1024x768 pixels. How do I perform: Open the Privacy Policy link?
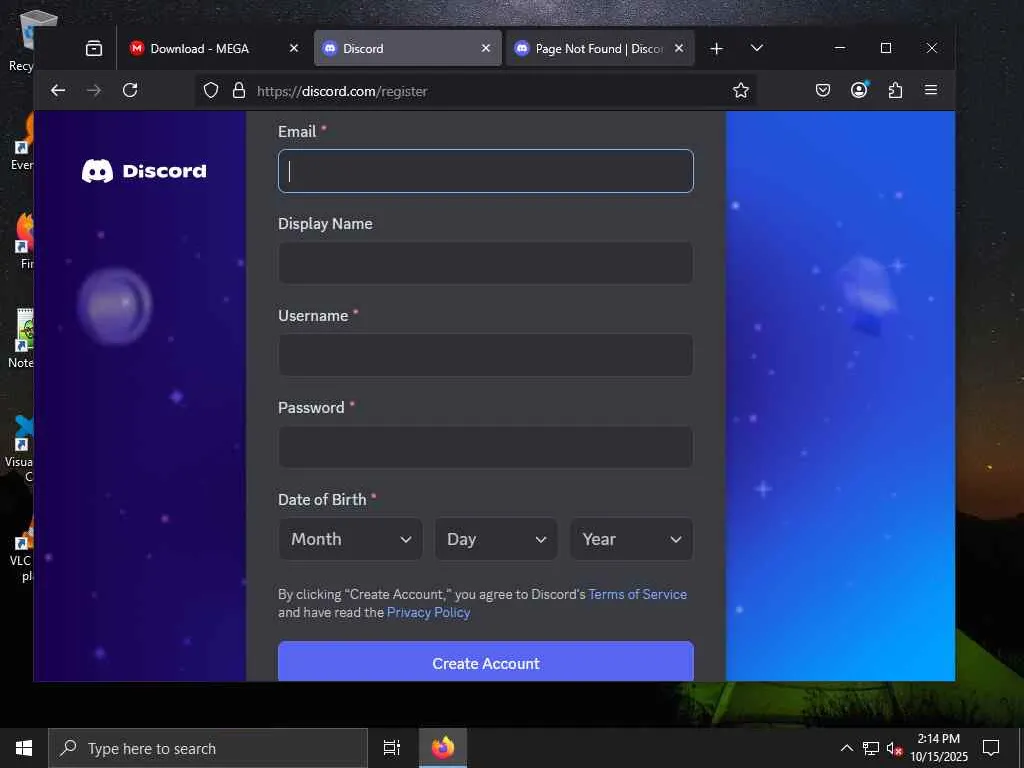click(428, 613)
